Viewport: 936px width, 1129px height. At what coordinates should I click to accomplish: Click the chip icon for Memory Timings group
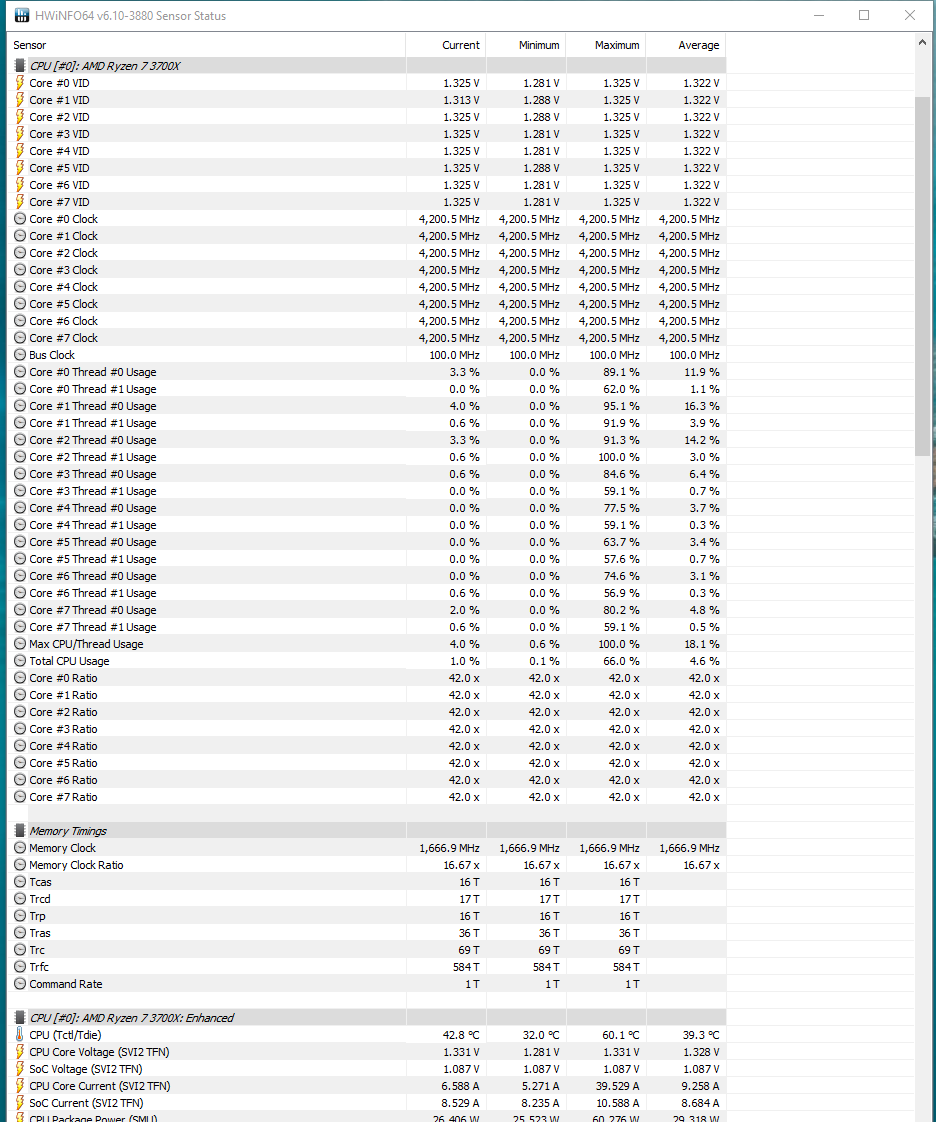[x=20, y=830]
